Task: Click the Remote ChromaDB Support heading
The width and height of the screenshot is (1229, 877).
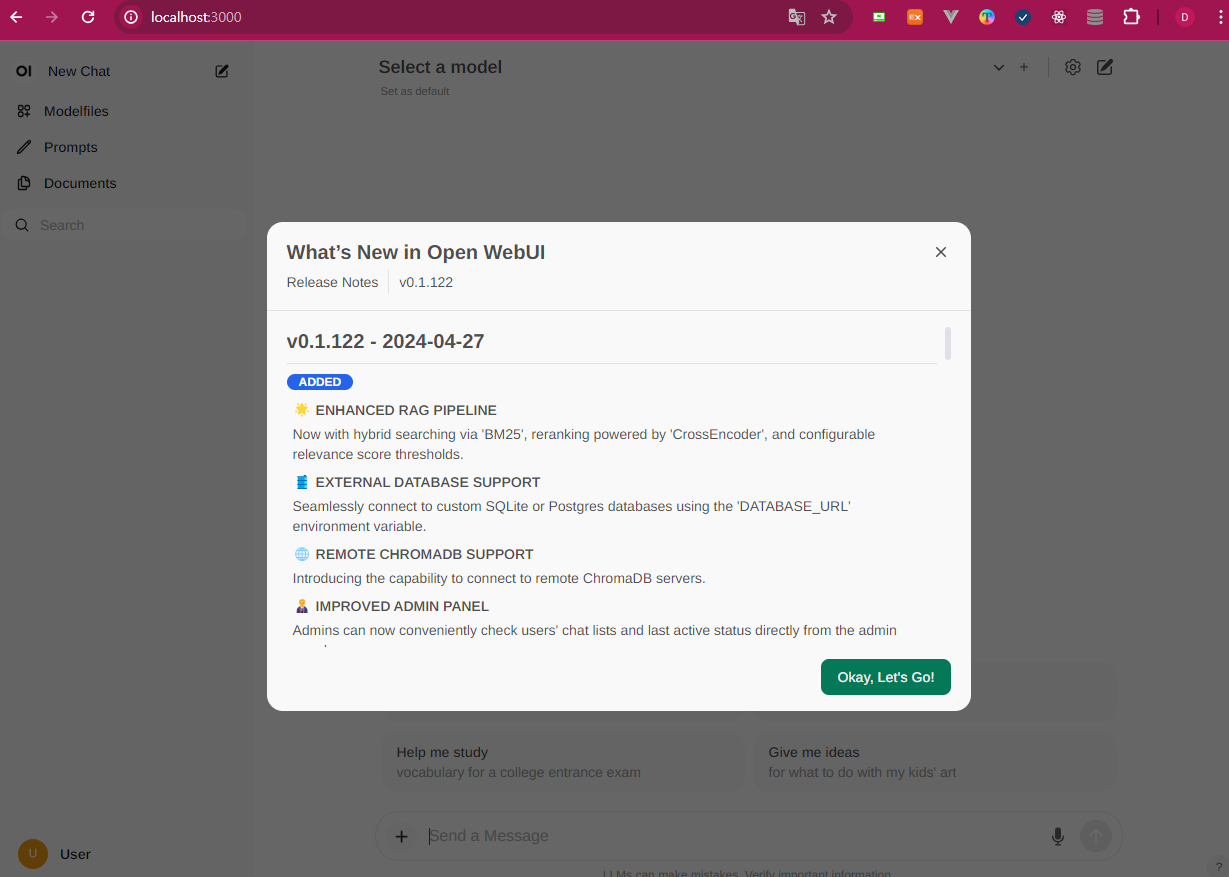Action: tap(424, 554)
